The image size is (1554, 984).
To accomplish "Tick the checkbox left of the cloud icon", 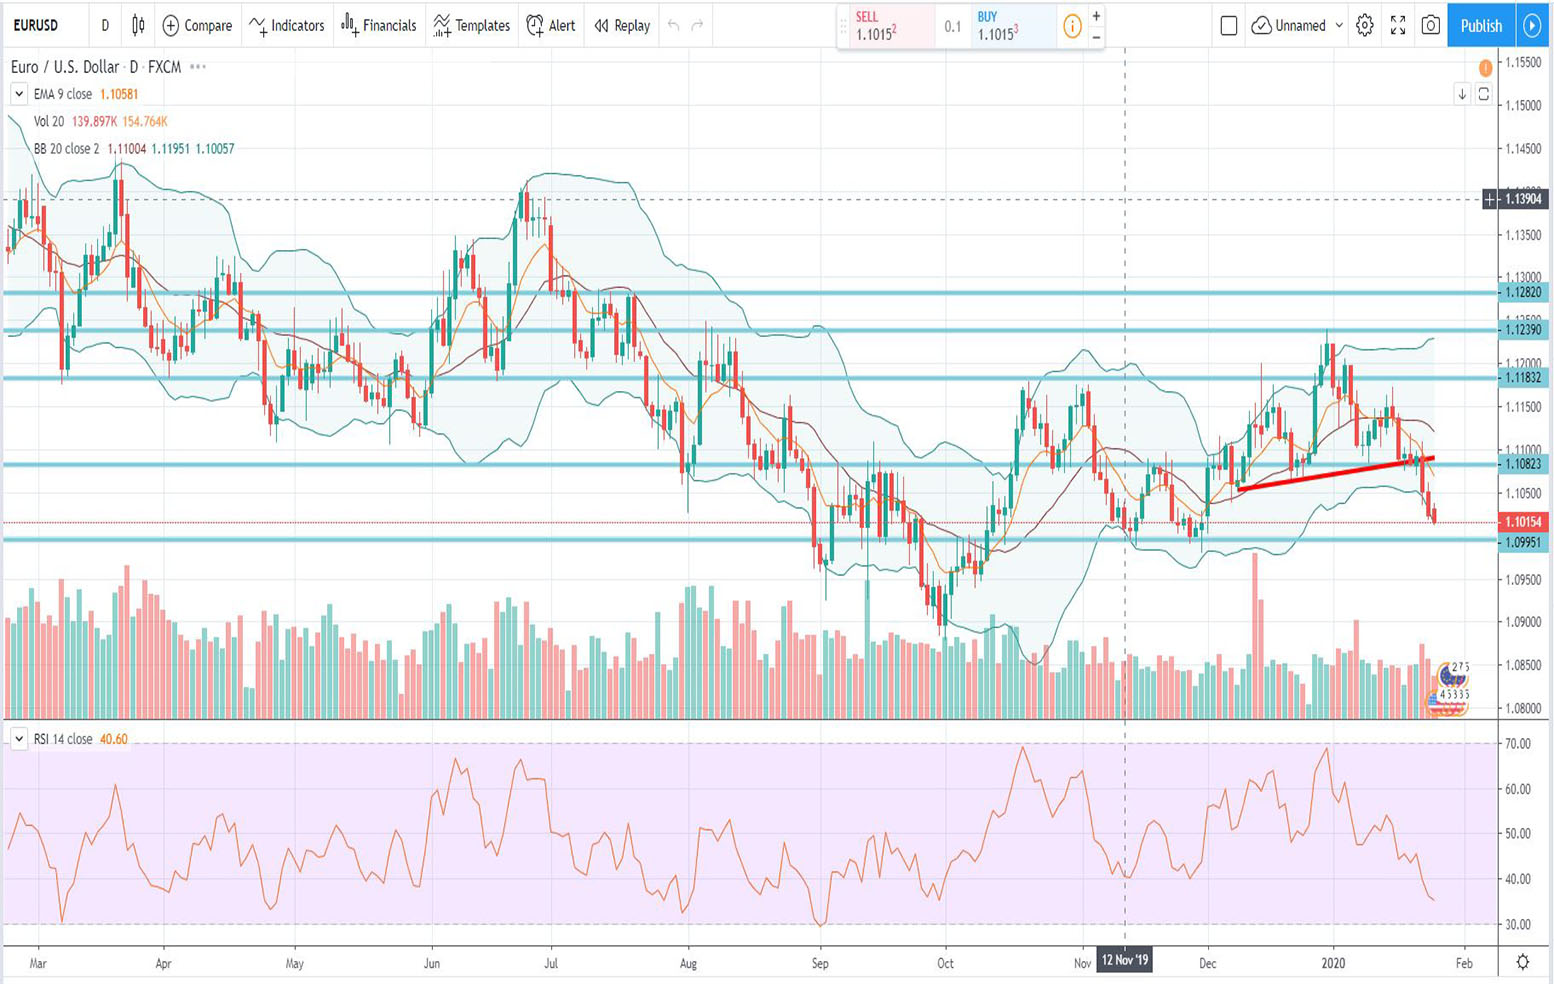I will pyautogui.click(x=1229, y=26).
